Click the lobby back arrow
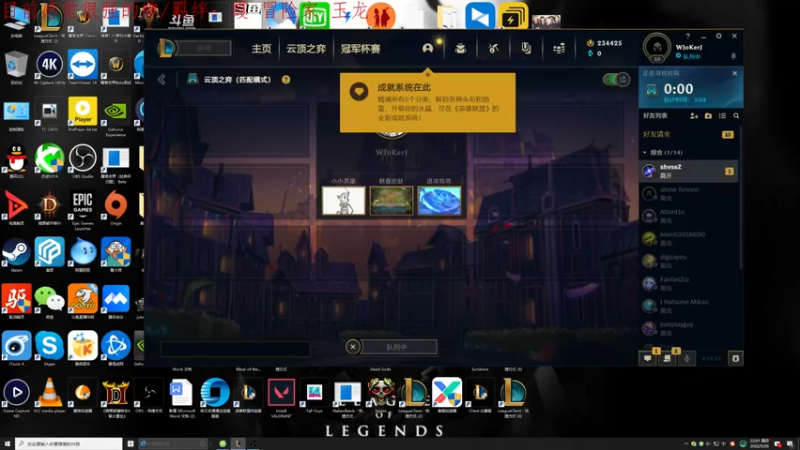Viewport: 800px width, 450px height. (x=162, y=80)
